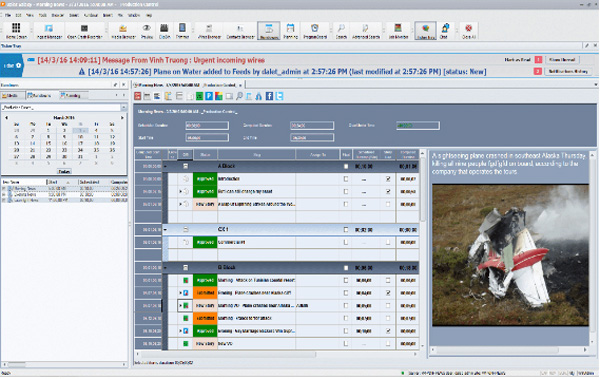600x379 pixels.
Task: Toggle the Ticker Tray toolbar button
Action: point(425,31)
